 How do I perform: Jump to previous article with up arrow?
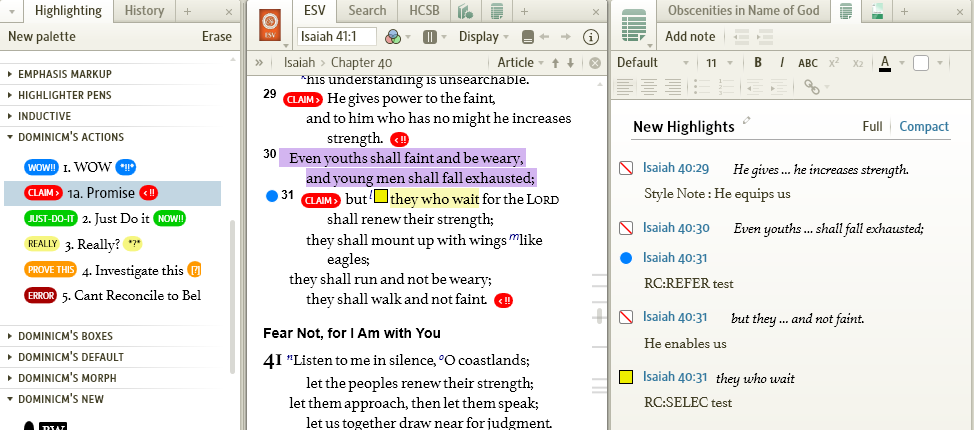(x=555, y=62)
